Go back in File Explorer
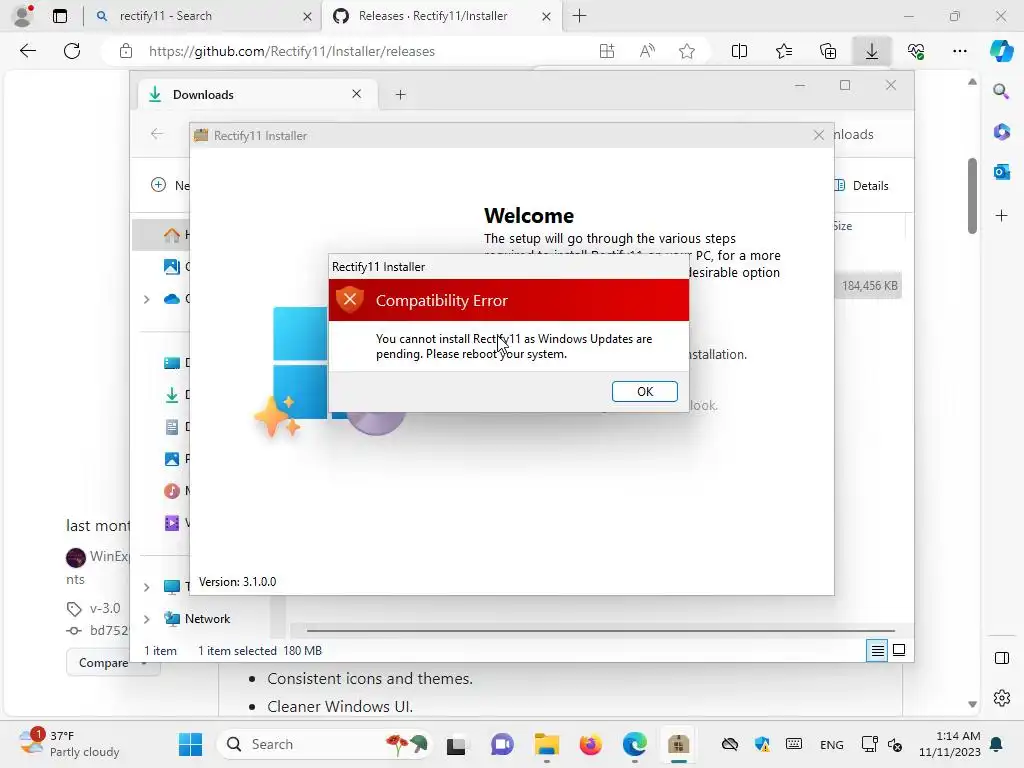Image resolution: width=1024 pixels, height=768 pixels. [x=157, y=134]
